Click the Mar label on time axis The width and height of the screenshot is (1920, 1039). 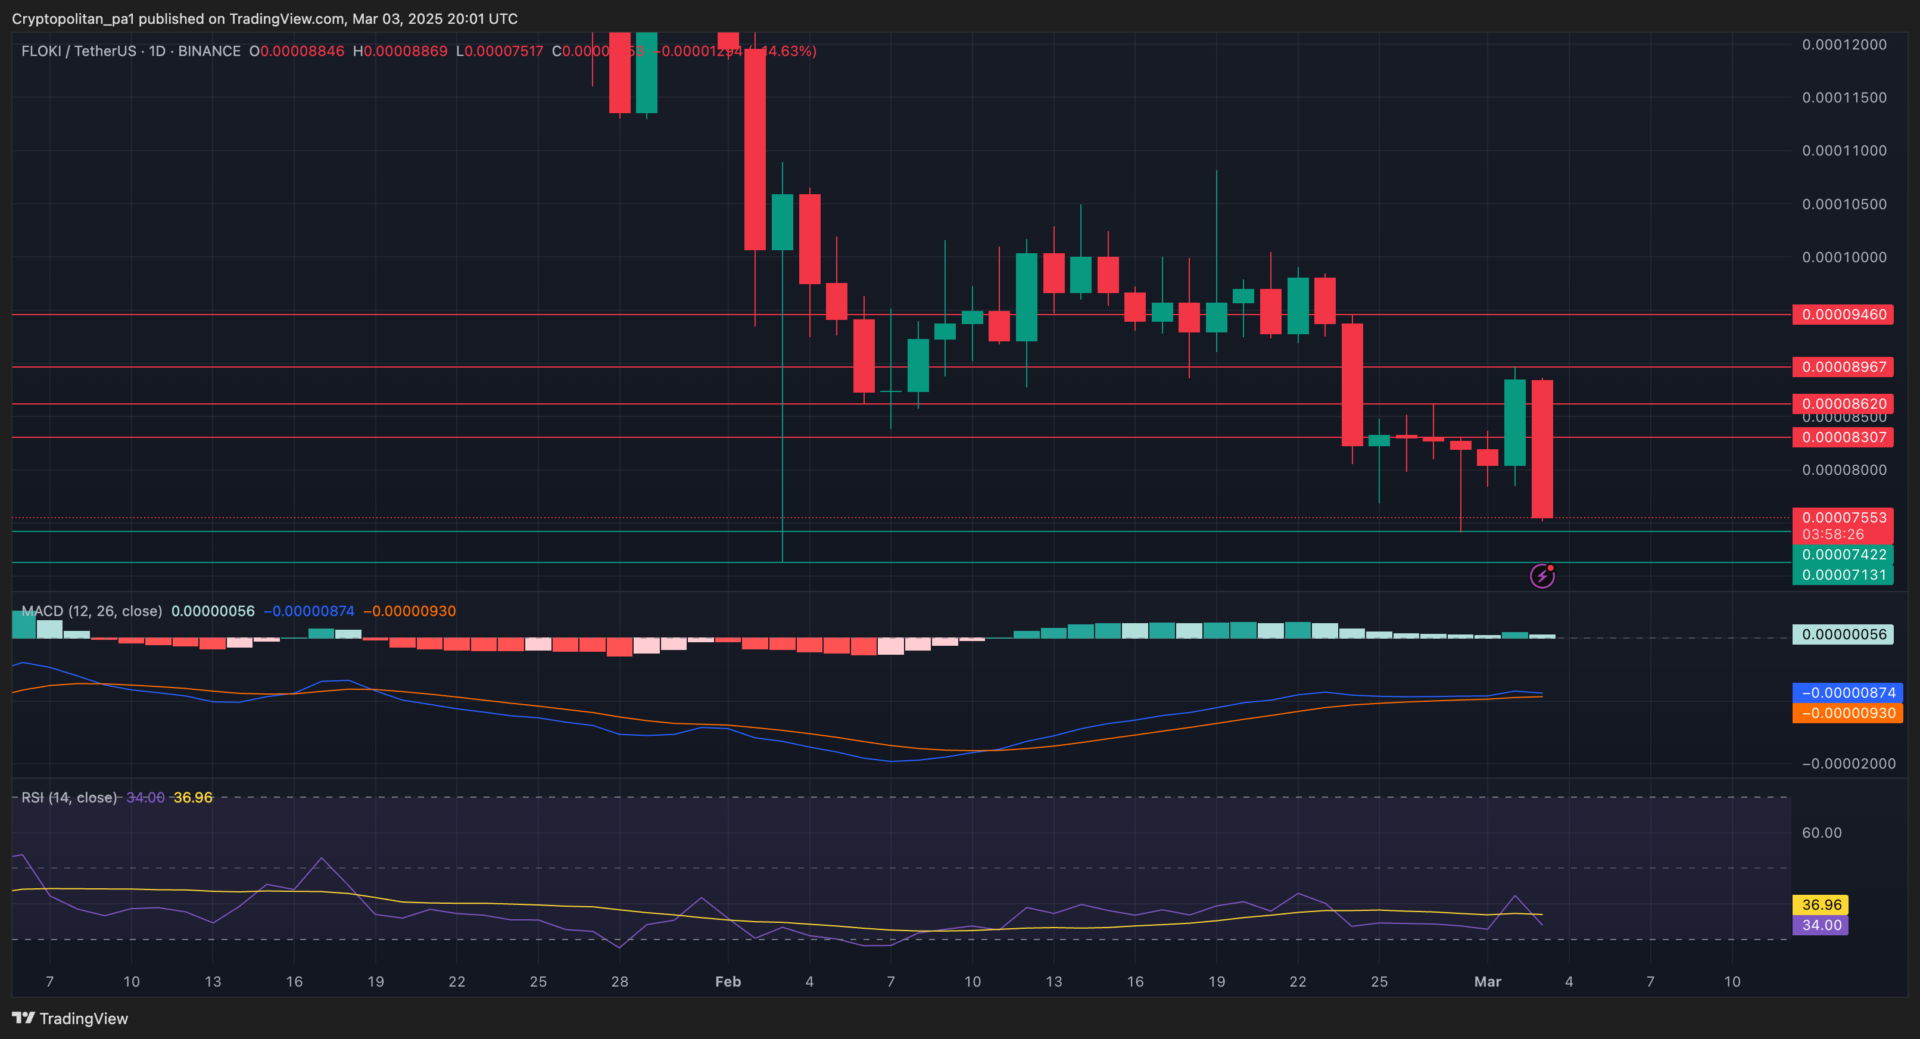coord(1487,981)
